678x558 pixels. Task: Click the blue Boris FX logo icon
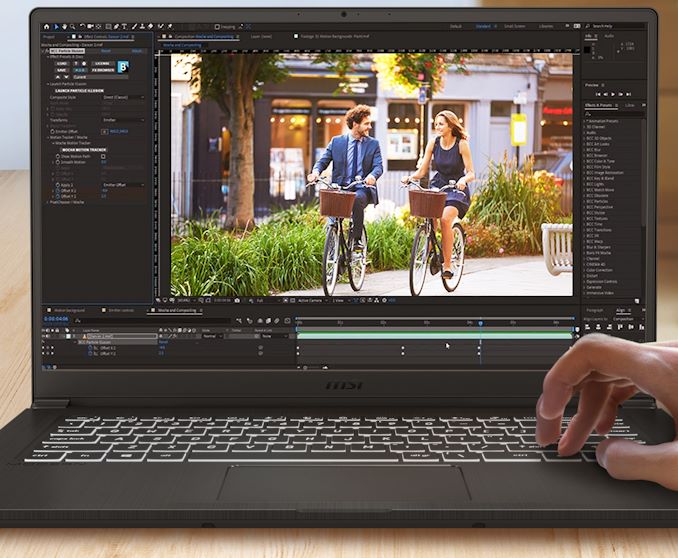123,68
